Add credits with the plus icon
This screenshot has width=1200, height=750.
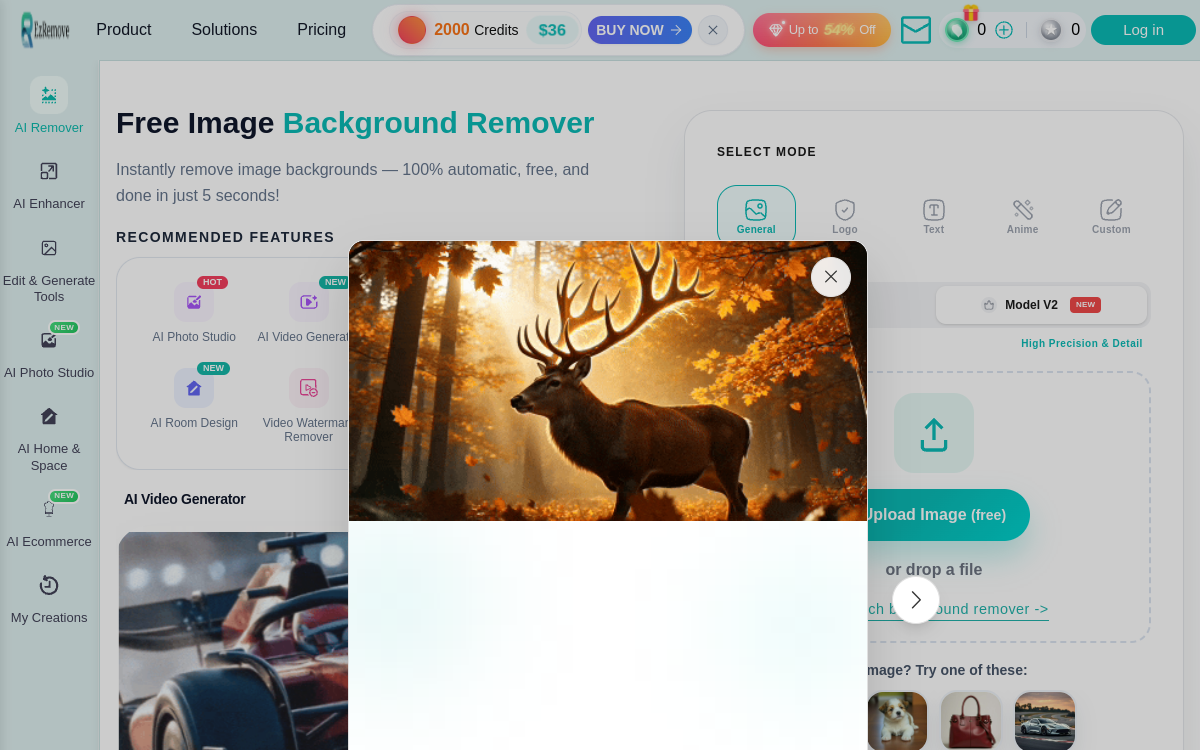click(x=1004, y=30)
